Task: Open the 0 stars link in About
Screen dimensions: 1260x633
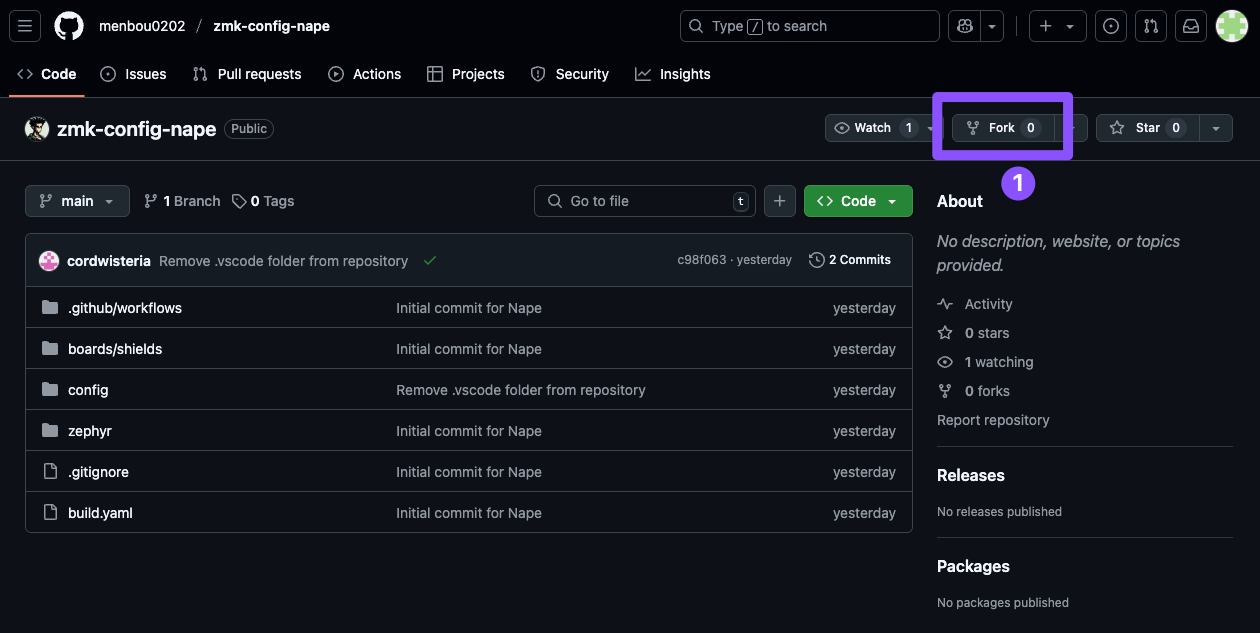Action: (973, 333)
